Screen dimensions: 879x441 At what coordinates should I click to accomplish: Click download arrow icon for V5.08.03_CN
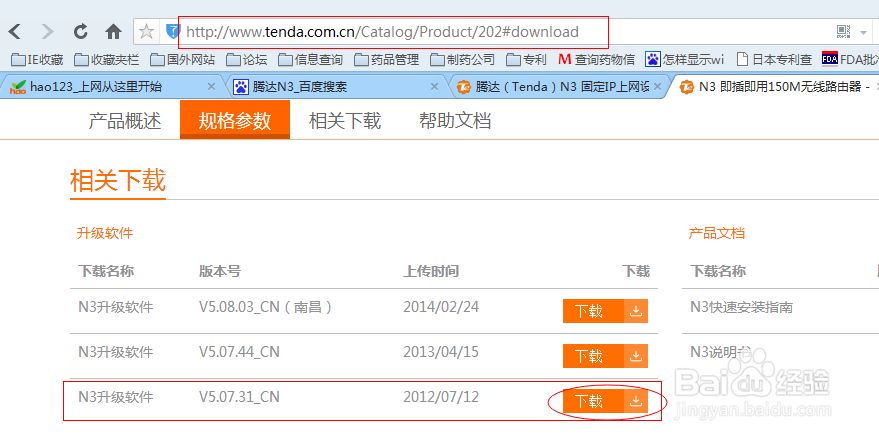(x=636, y=311)
